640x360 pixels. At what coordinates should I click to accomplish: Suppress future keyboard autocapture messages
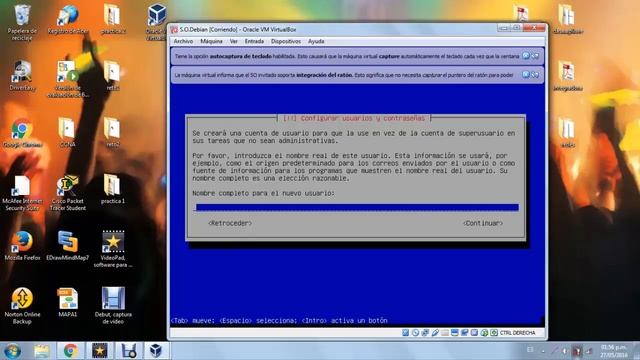[x=535, y=56]
